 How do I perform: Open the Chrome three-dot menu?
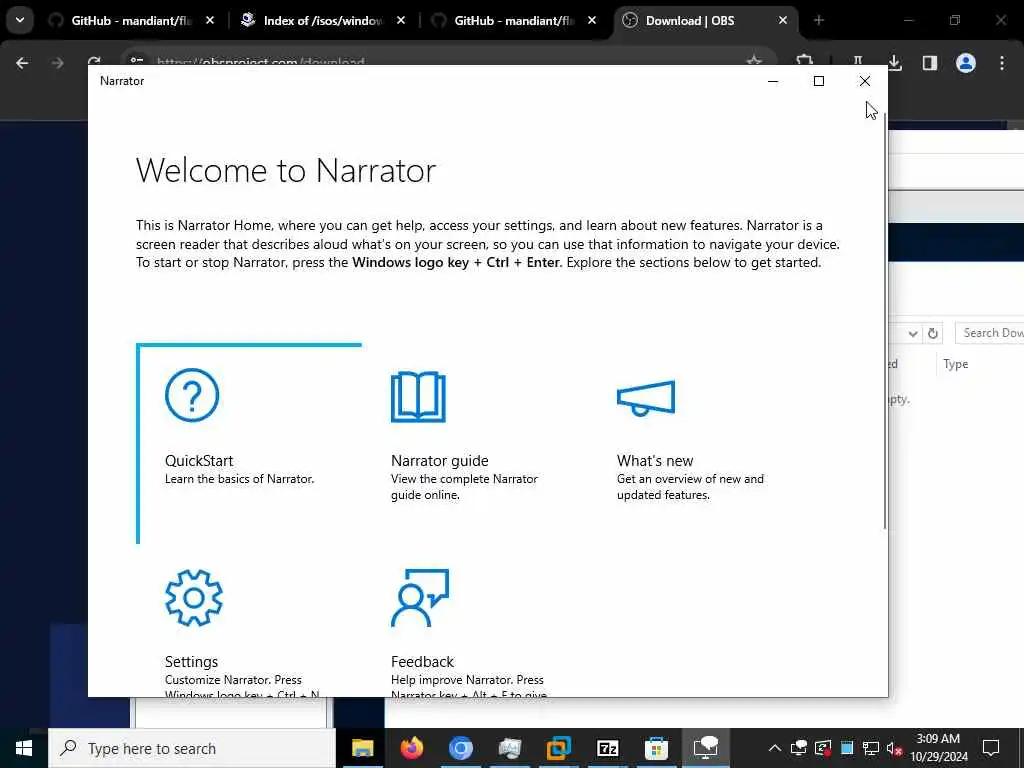pyautogui.click(x=1002, y=63)
